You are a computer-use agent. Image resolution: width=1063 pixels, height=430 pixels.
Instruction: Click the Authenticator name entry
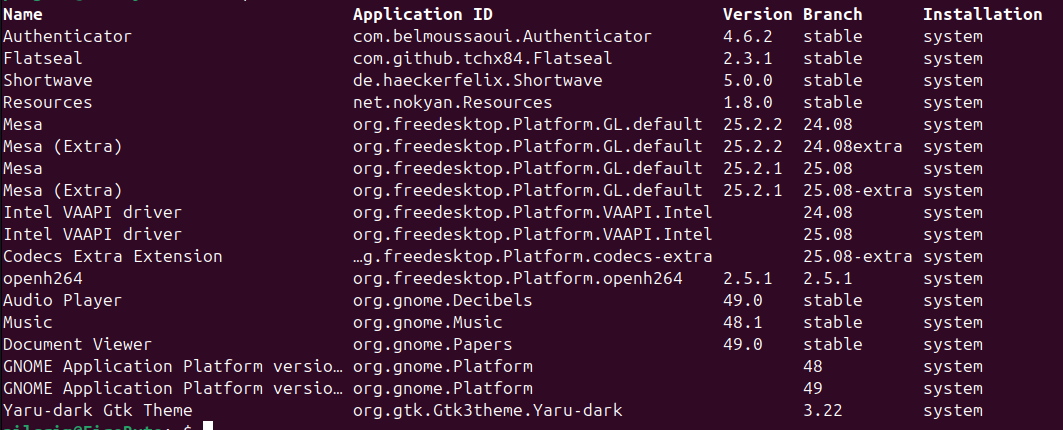[x=67, y=37]
